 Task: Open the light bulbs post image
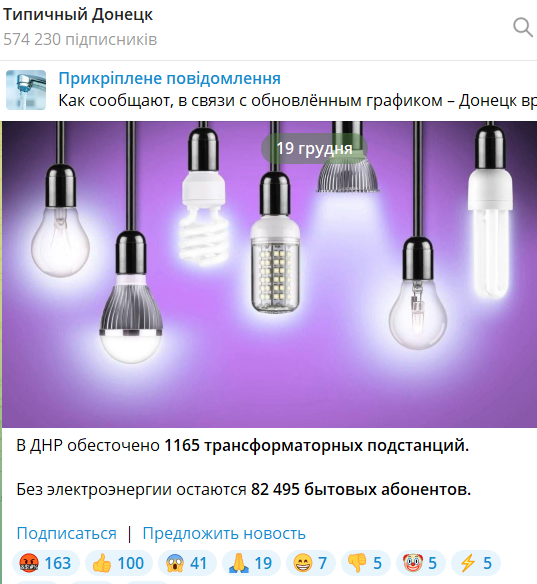[x=270, y=274]
